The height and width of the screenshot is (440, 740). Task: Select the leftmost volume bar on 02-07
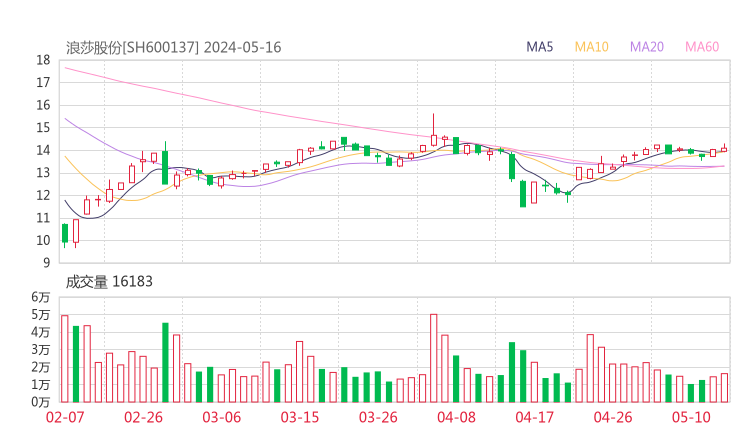point(65,359)
